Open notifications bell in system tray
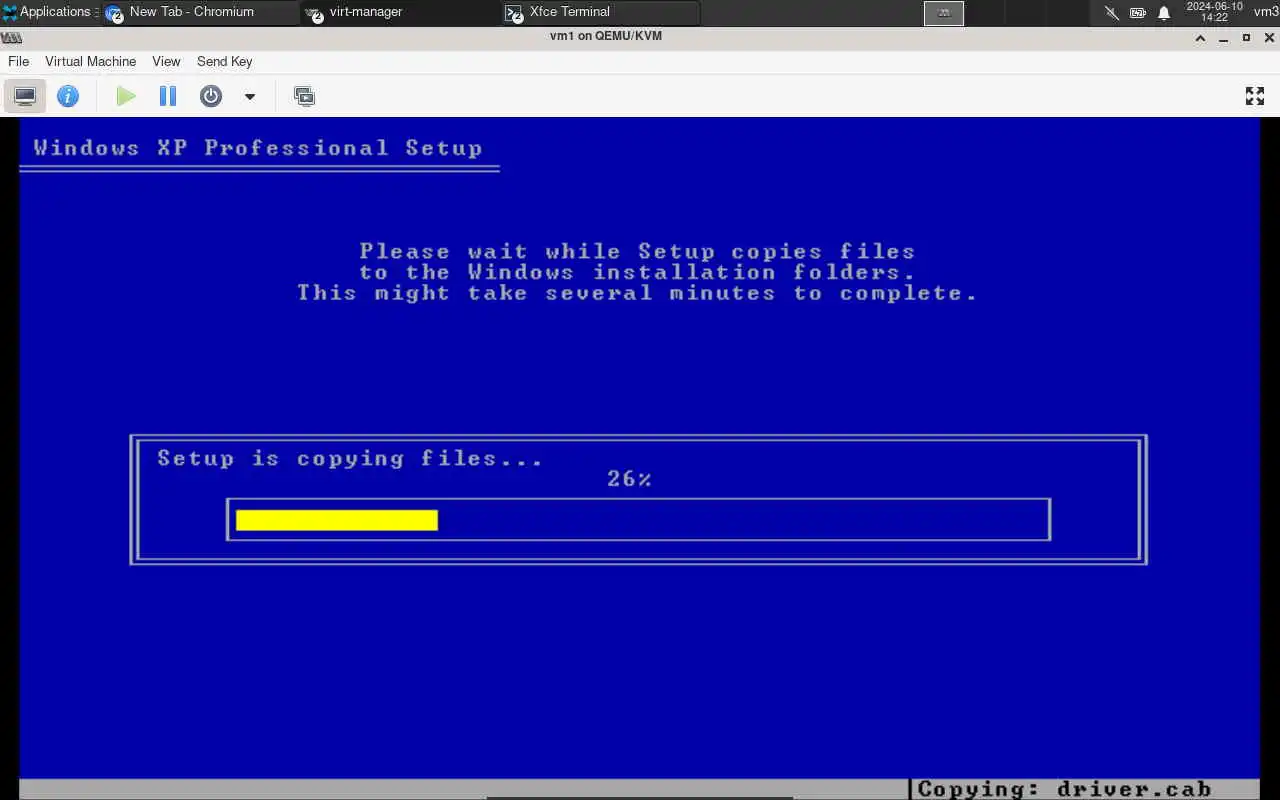1280x800 pixels. click(x=1164, y=13)
